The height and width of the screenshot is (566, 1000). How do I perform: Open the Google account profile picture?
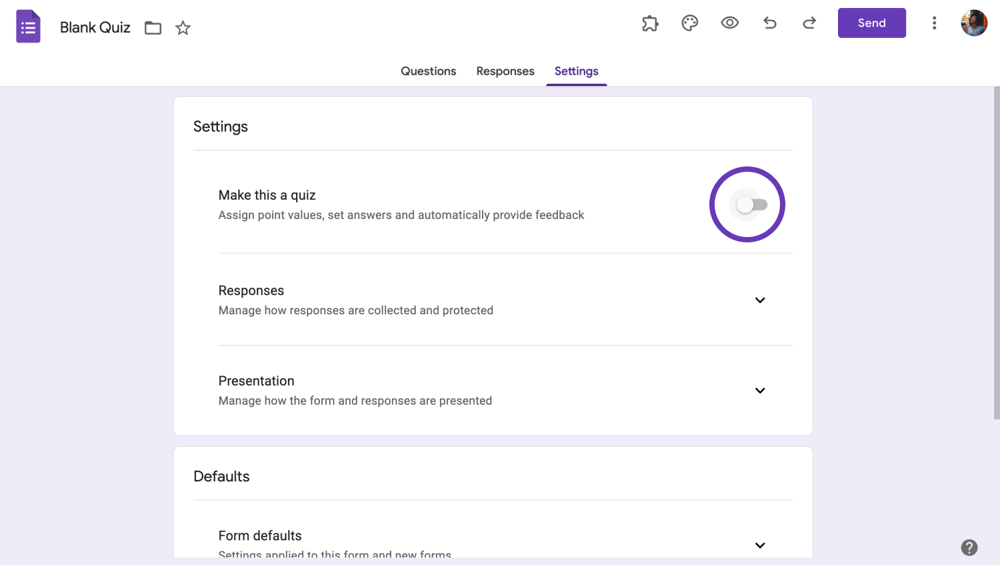pos(974,23)
